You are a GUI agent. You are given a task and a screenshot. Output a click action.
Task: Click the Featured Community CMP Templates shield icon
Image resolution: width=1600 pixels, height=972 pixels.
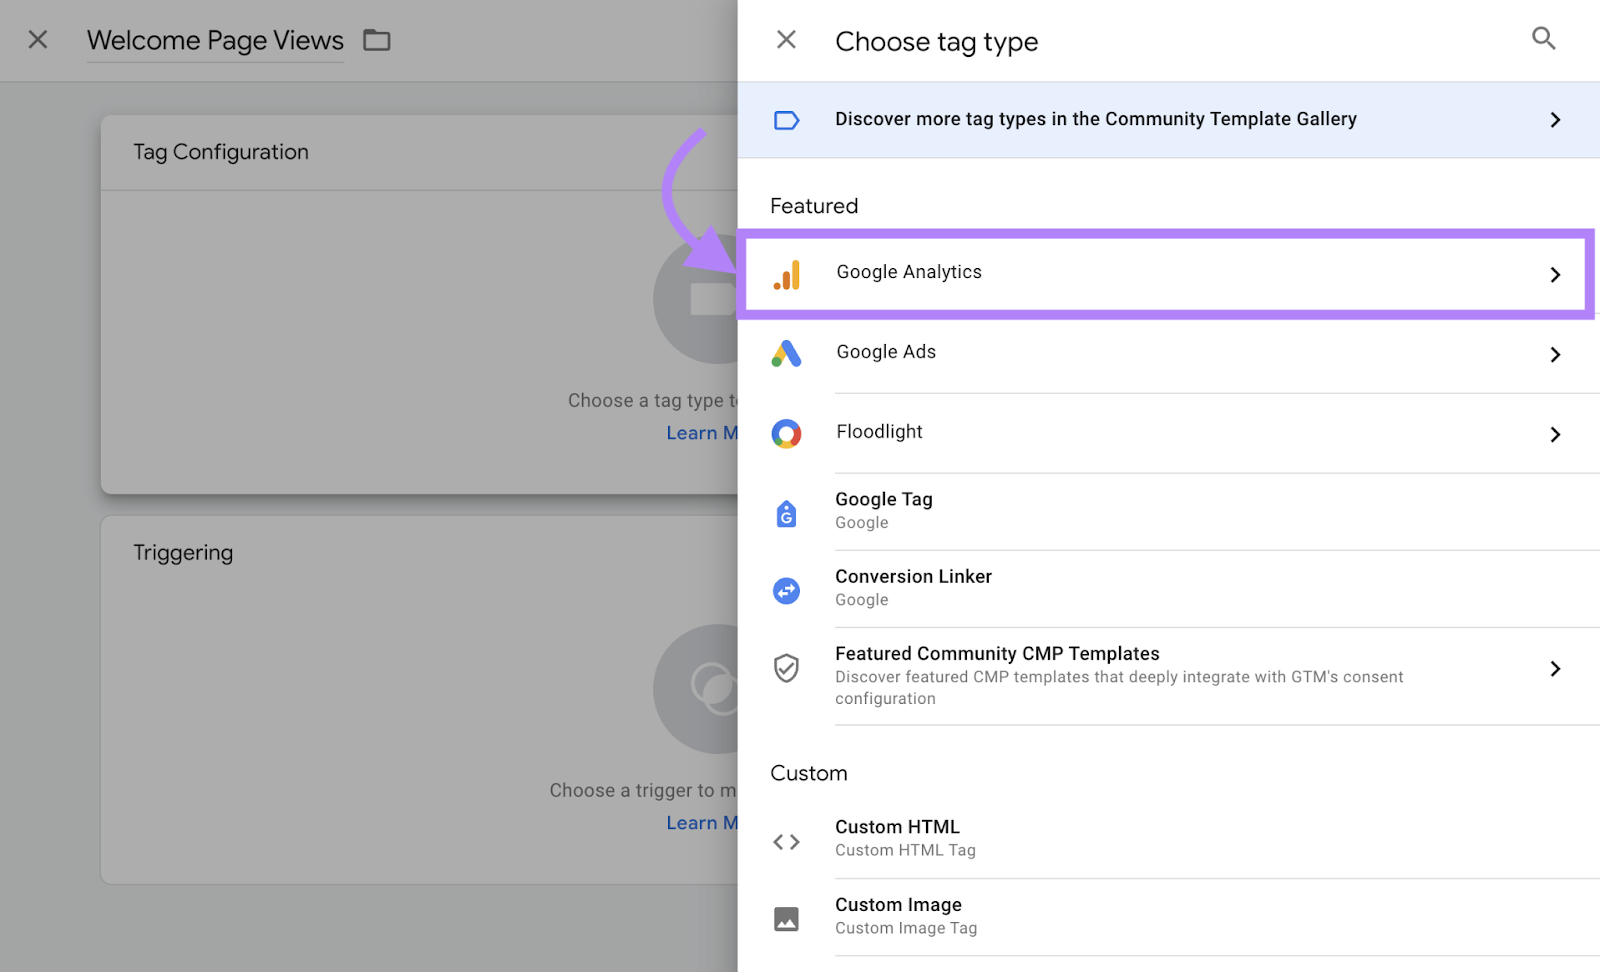click(x=787, y=668)
